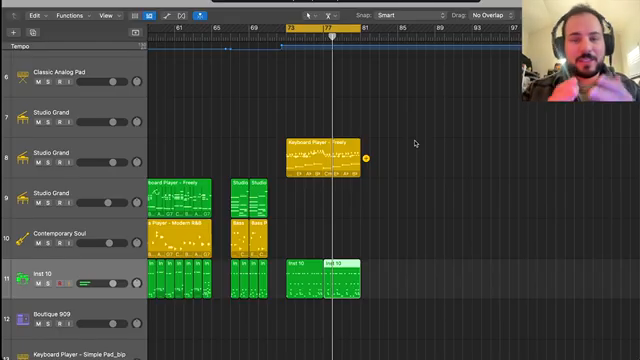
Task: Click track 8 Studio Grand piano icon
Action: tap(23, 158)
